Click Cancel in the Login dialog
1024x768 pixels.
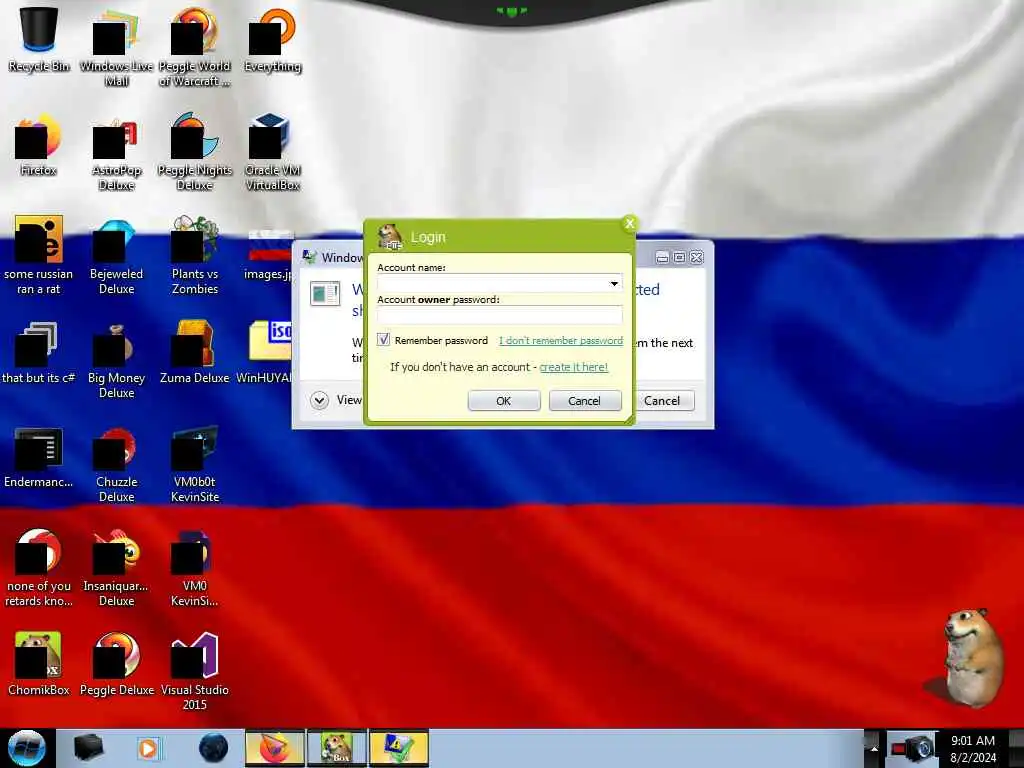pos(584,401)
